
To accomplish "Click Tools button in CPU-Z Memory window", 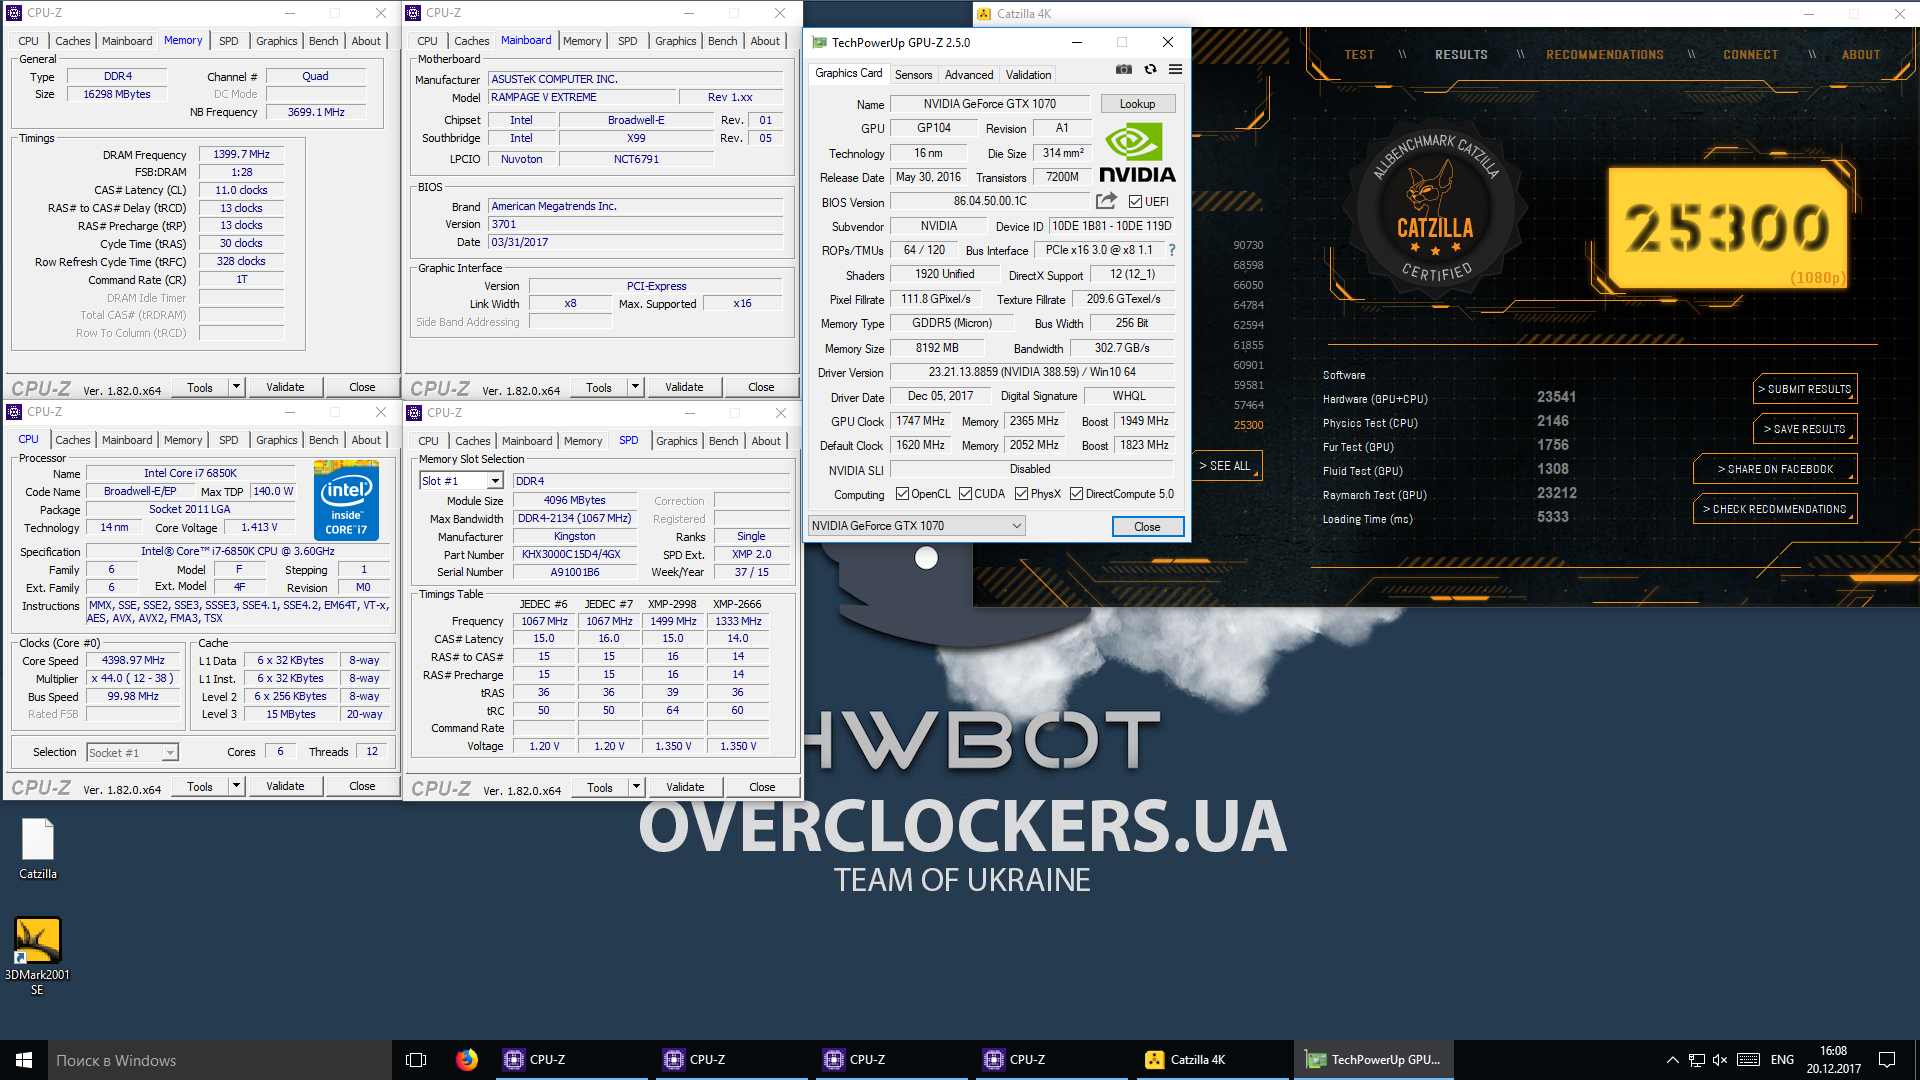I will click(x=200, y=387).
